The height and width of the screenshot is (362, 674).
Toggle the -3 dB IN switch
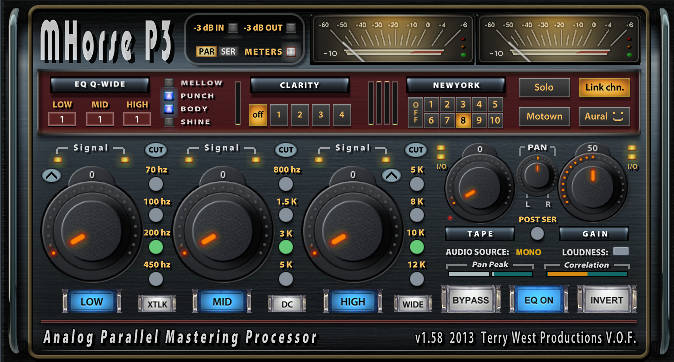coord(233,28)
